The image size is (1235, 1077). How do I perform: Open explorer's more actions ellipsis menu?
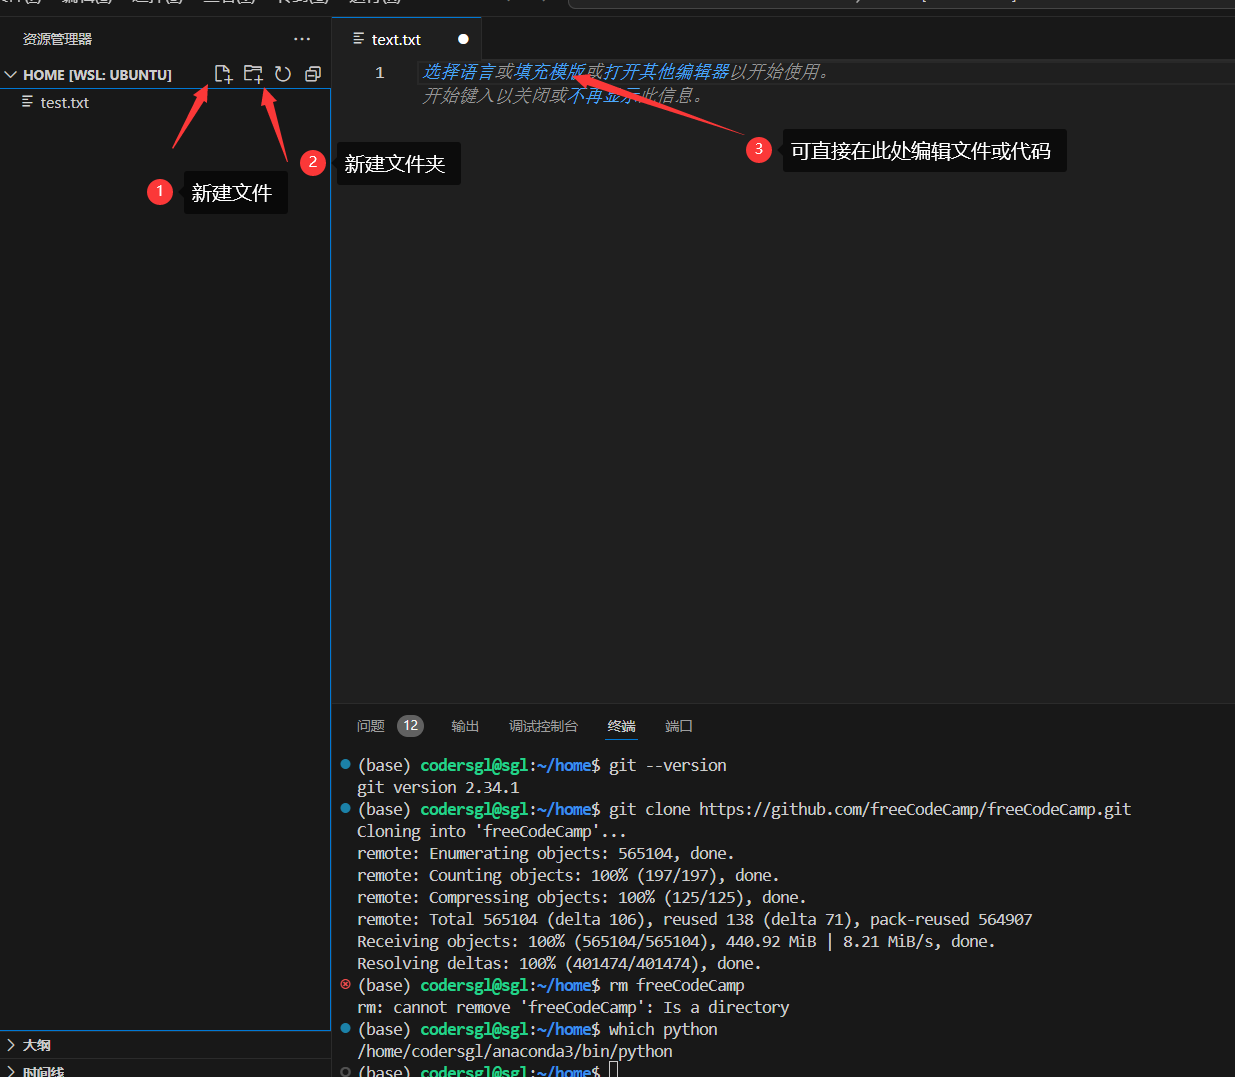[x=302, y=39]
